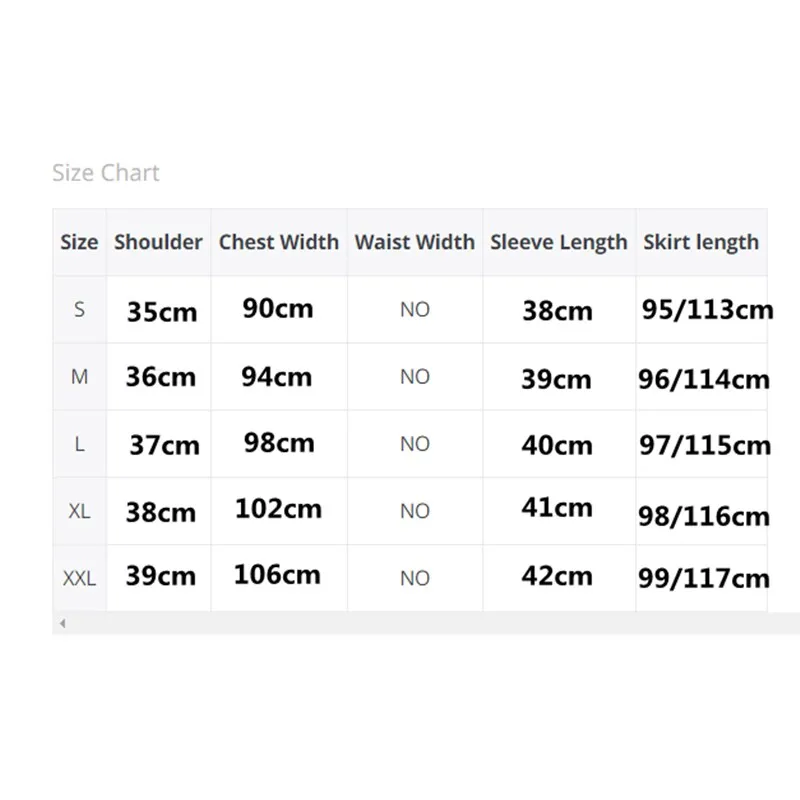This screenshot has width=800, height=800.
Task: Click the Chest Width column header
Action: click(x=278, y=242)
